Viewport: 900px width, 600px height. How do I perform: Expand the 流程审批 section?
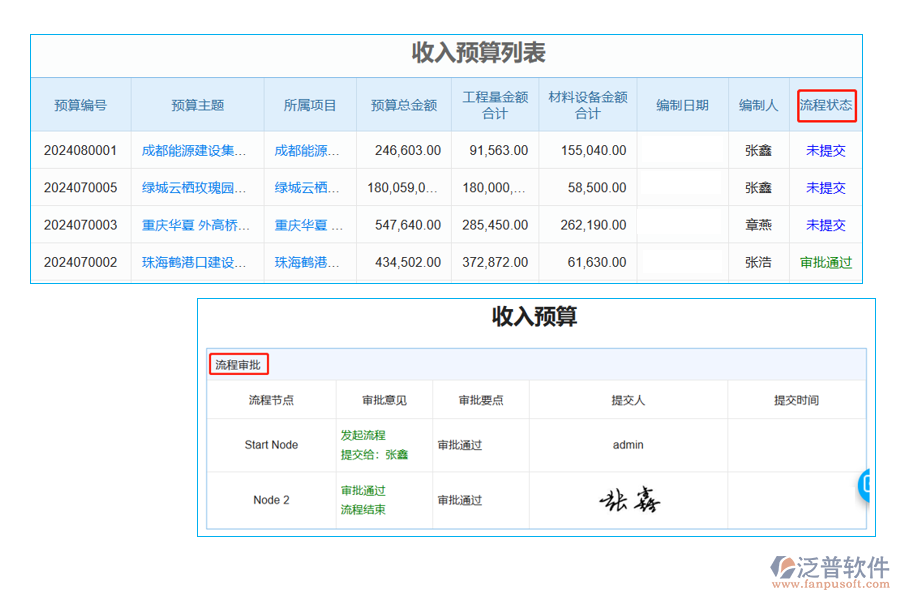coord(237,363)
